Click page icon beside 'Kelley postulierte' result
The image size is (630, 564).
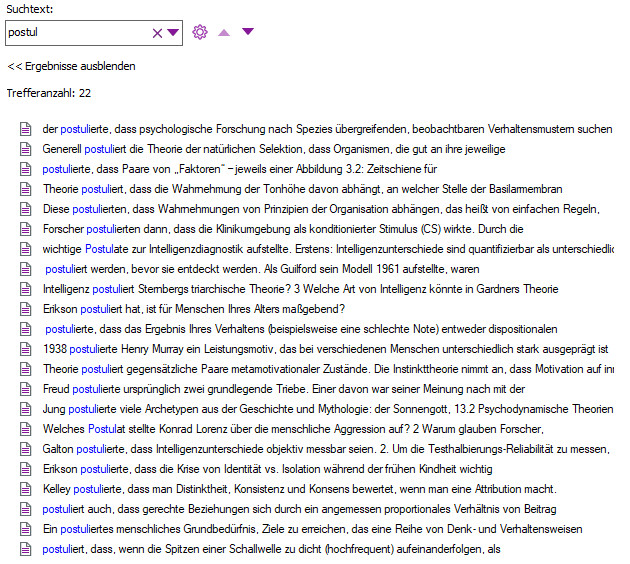click(26, 489)
